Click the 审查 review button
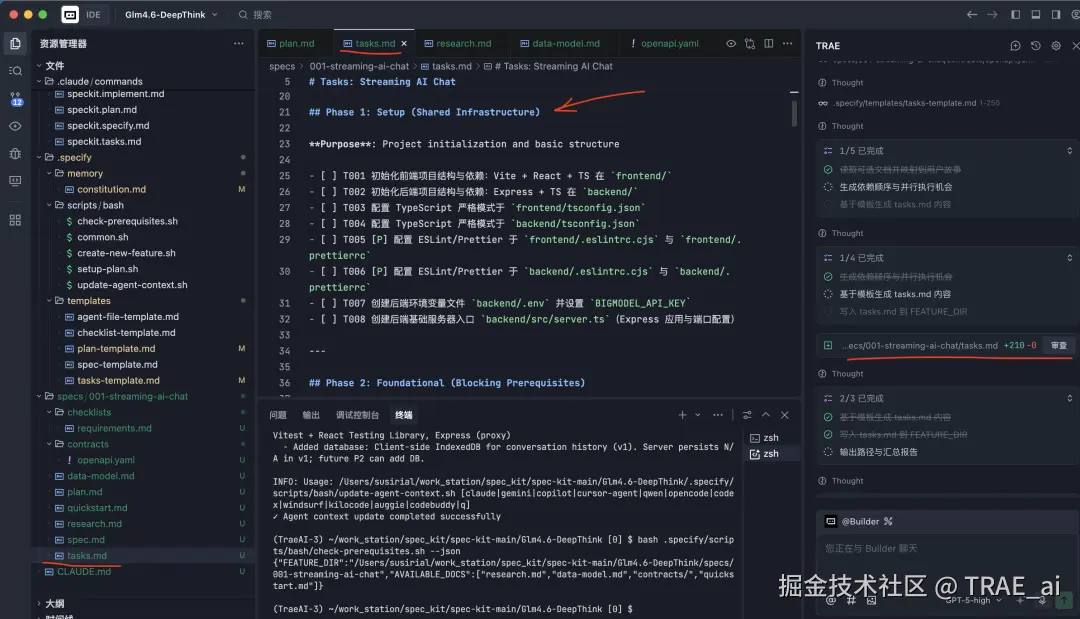1080x619 pixels. coord(1059,346)
